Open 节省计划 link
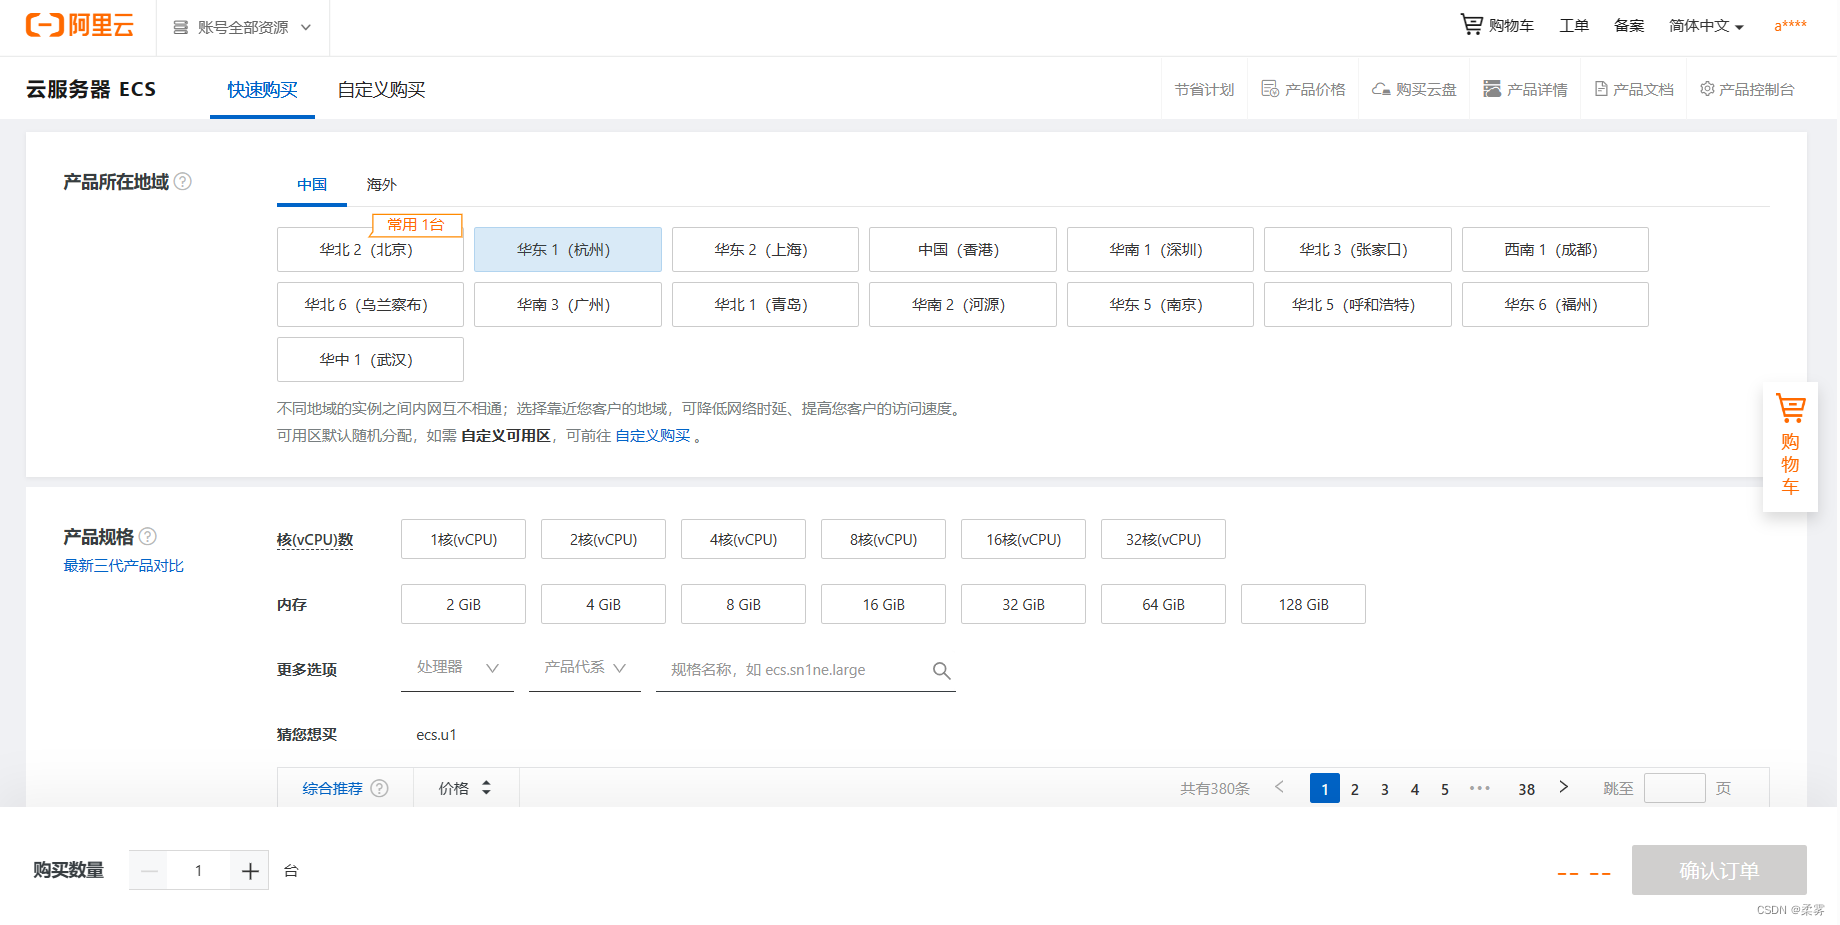This screenshot has height=925, width=1840. [x=1204, y=89]
